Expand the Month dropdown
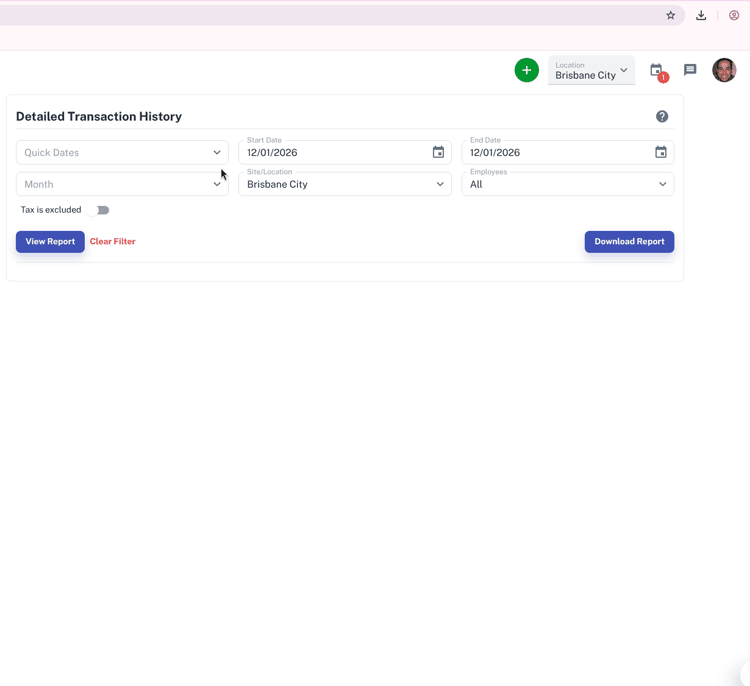The width and height of the screenshot is (750, 686). pyautogui.click(x=122, y=184)
